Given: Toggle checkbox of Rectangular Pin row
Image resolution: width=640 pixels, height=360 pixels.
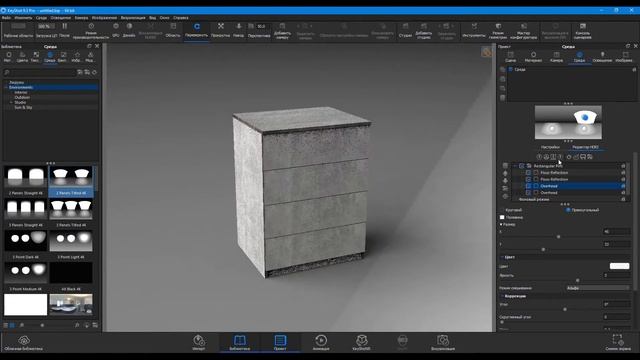Looking at the screenshot, I should pos(522,166).
